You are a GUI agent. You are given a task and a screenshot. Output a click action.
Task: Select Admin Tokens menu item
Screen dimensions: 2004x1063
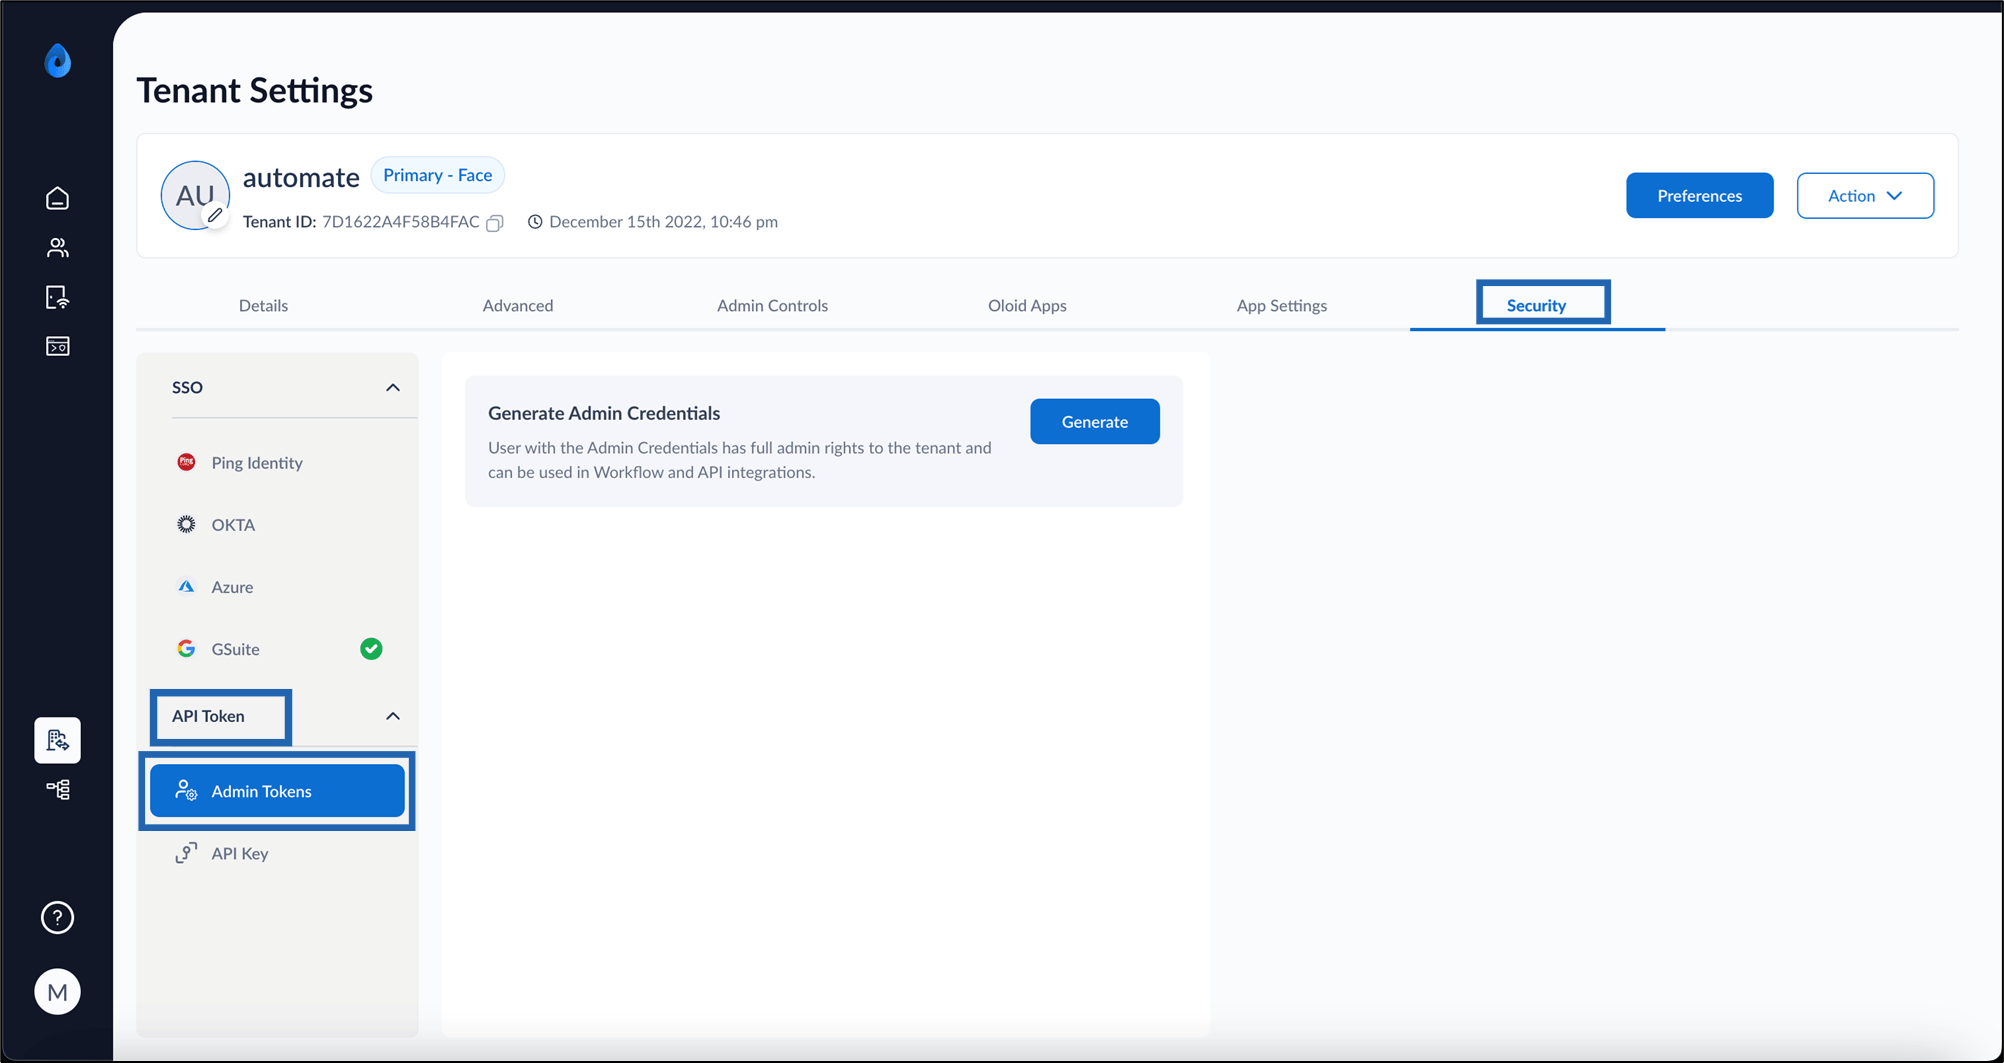pos(278,791)
